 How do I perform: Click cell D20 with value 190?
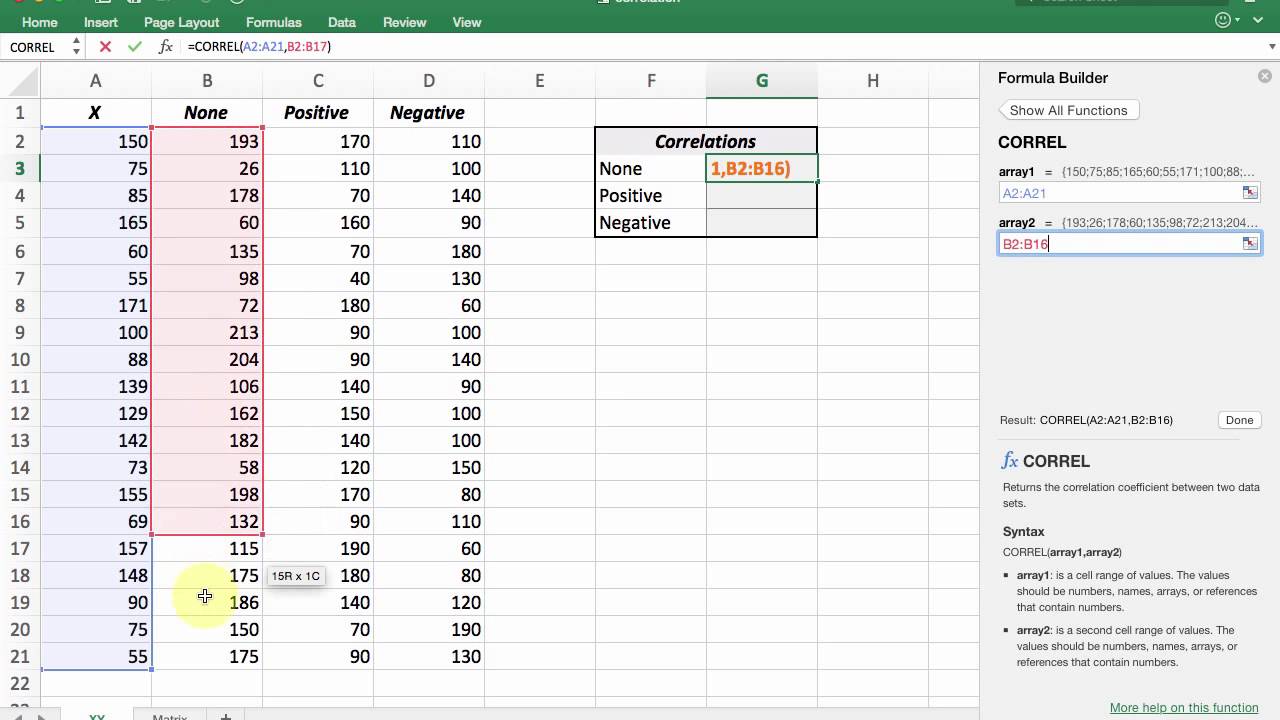[429, 629]
